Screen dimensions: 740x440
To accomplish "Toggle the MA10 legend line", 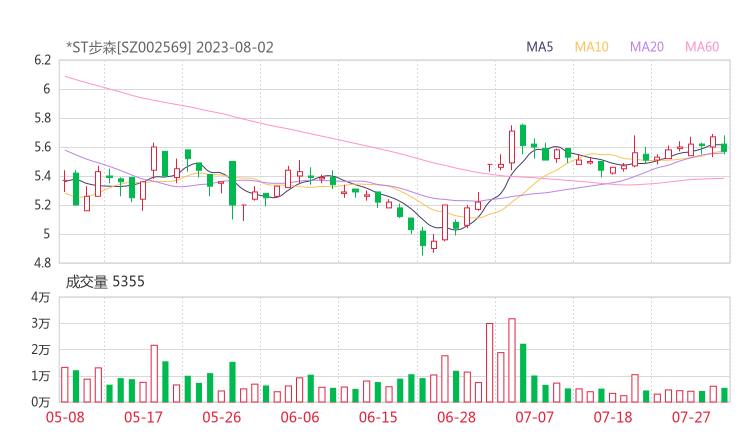I will tap(591, 47).
